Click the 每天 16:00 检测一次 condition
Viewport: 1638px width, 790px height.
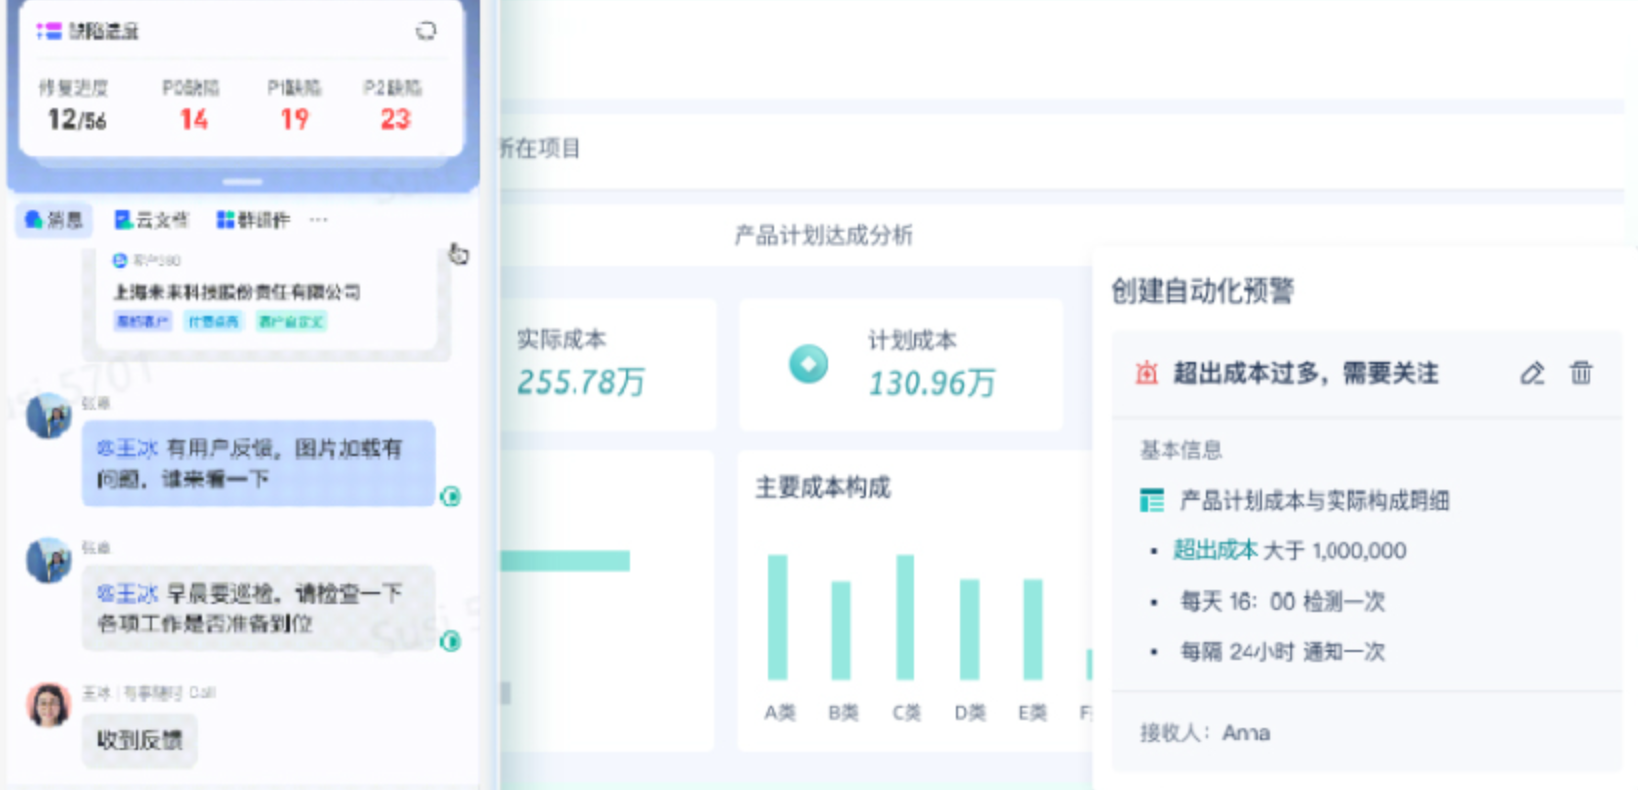click(x=1282, y=601)
